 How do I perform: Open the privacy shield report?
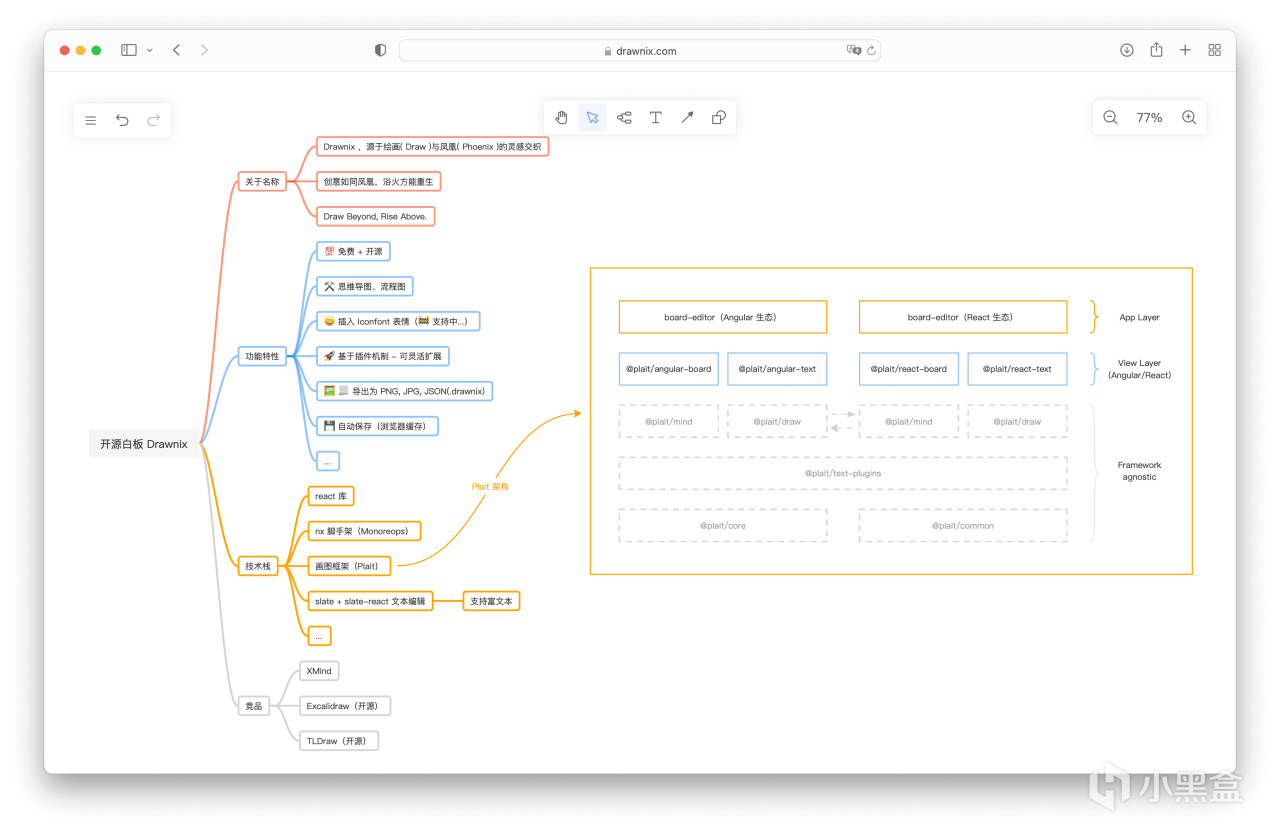pyautogui.click(x=380, y=50)
